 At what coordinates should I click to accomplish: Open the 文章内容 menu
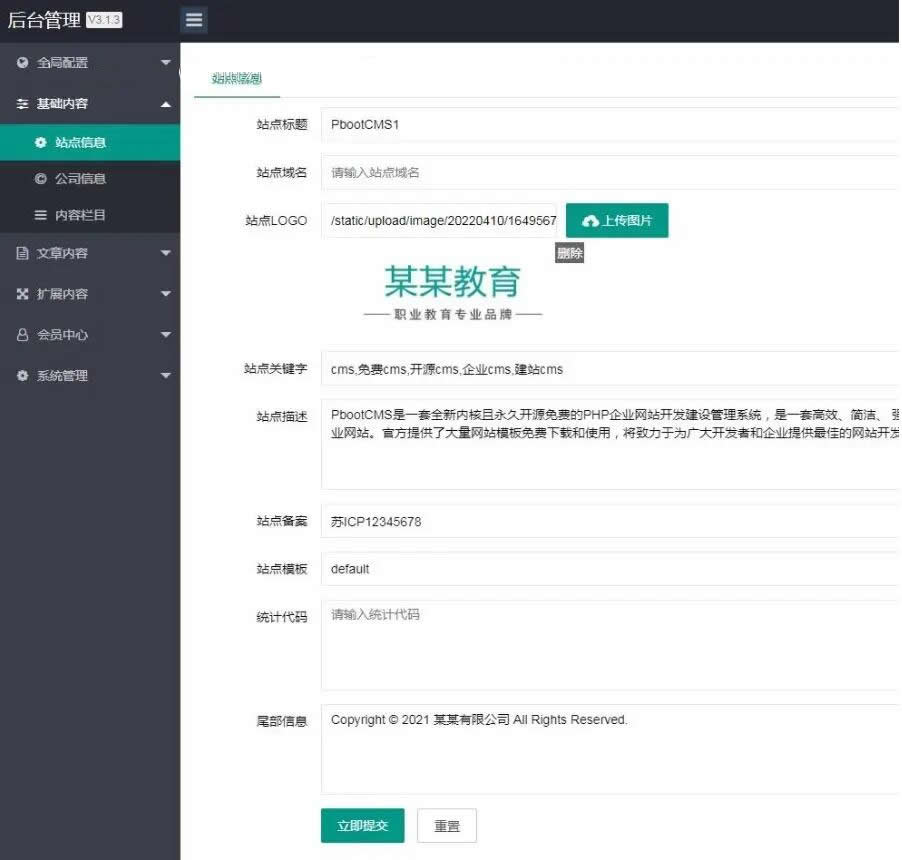[x=90, y=253]
